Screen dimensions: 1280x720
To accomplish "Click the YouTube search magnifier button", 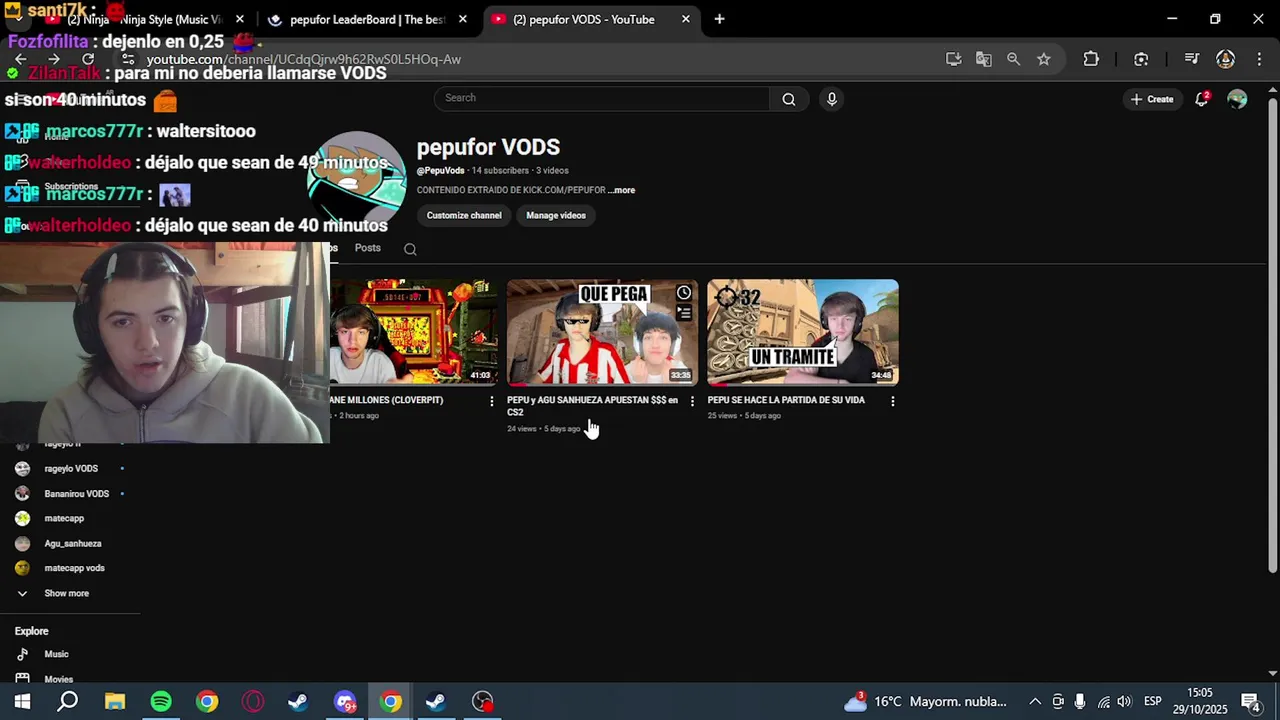I will 789,99.
